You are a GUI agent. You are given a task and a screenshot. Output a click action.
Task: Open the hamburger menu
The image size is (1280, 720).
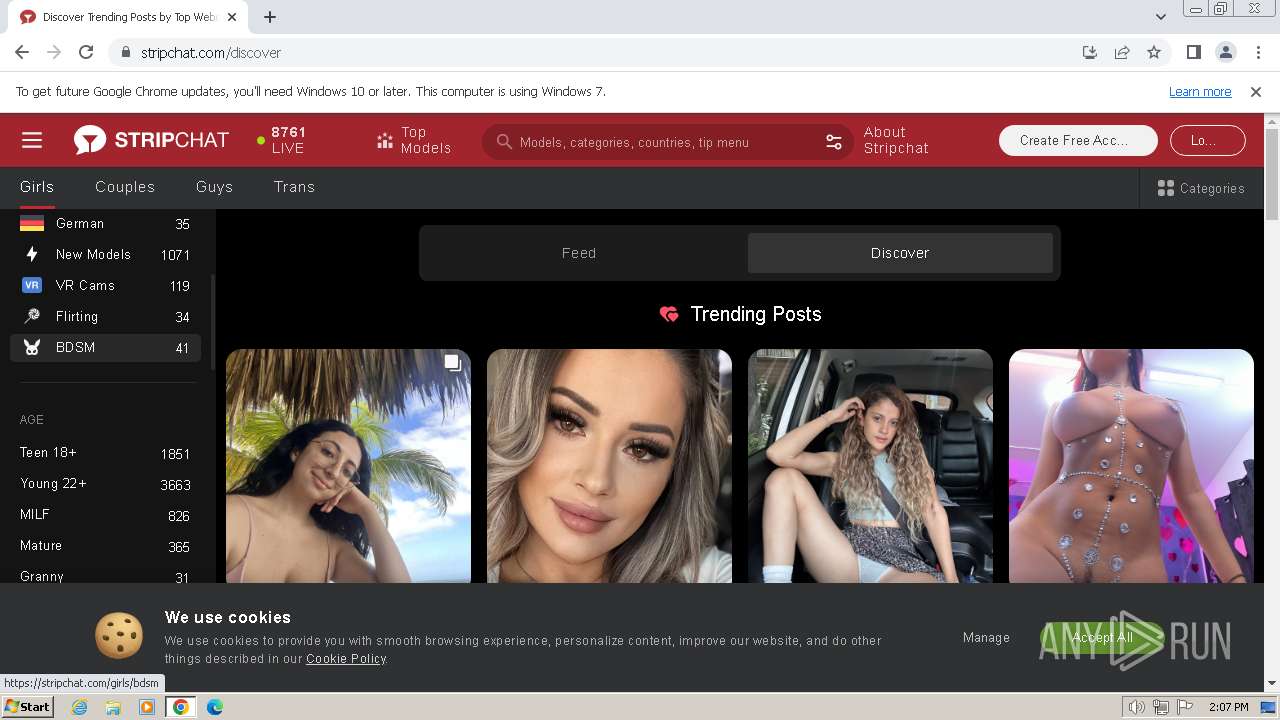(32, 140)
